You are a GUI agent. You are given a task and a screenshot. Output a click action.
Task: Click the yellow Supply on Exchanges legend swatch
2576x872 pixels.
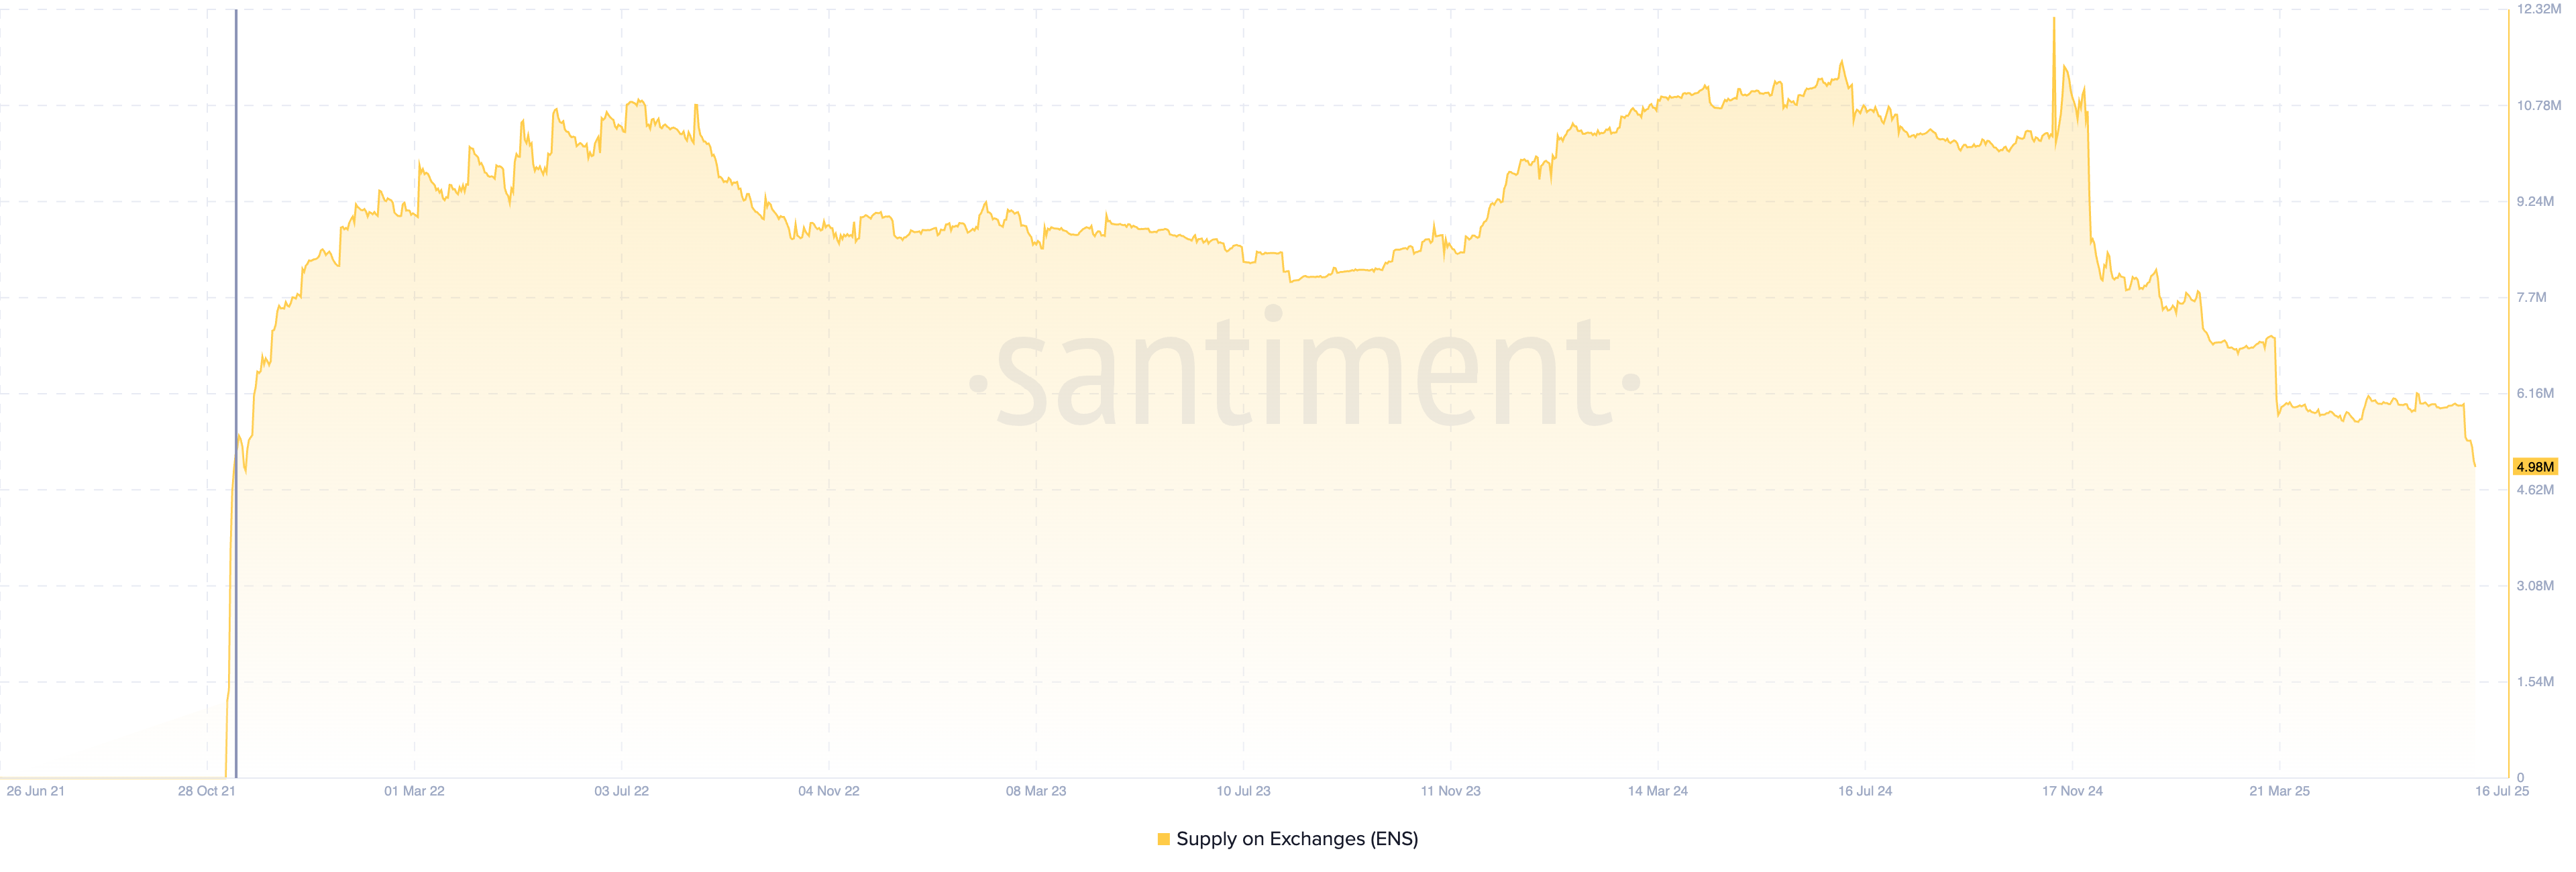pos(1163,839)
